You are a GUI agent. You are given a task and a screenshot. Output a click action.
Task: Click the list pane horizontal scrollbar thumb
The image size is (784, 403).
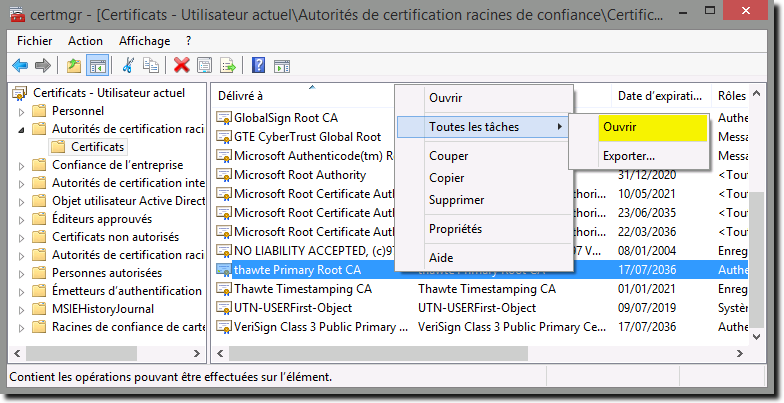[378, 354]
